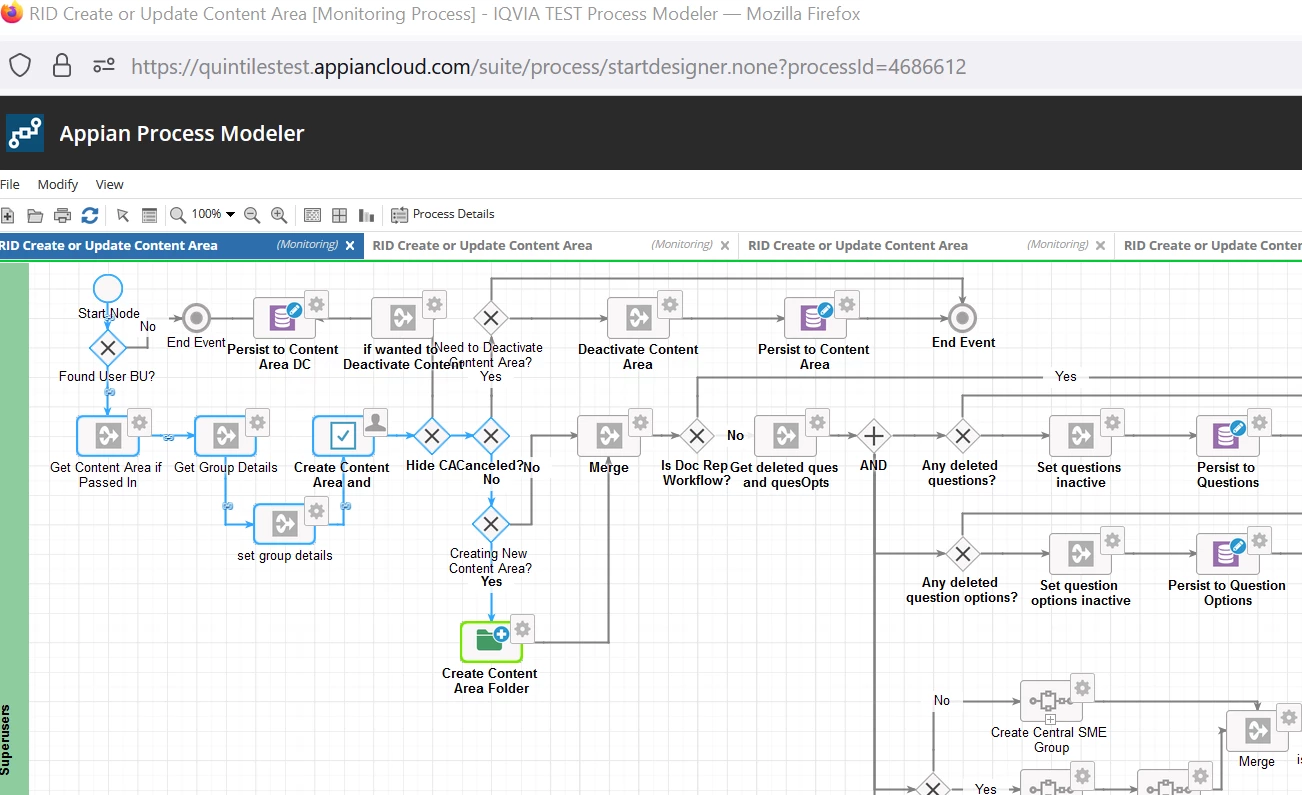The image size is (1302, 795).
Task: Zoom out with the minus magnifier
Action: 252,215
